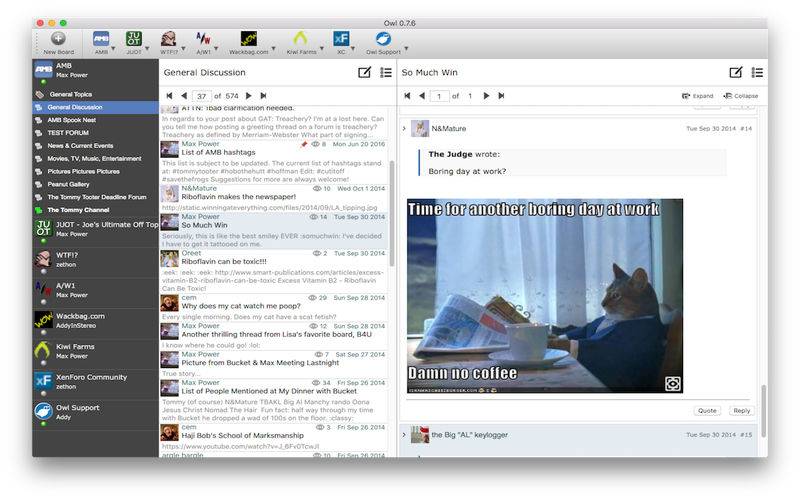Click N&Mature avatar in post #14
This screenshot has height=500, width=800.
(x=420, y=129)
